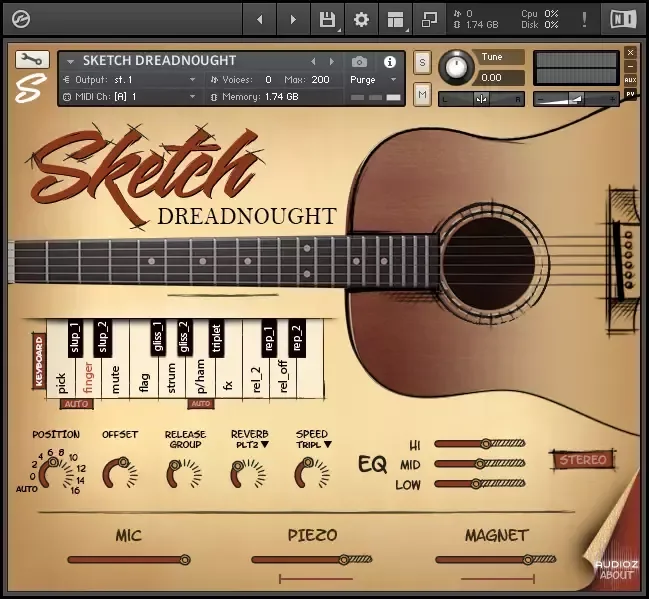Select the finger articulation key
The height and width of the screenshot is (599, 649).
(88, 378)
